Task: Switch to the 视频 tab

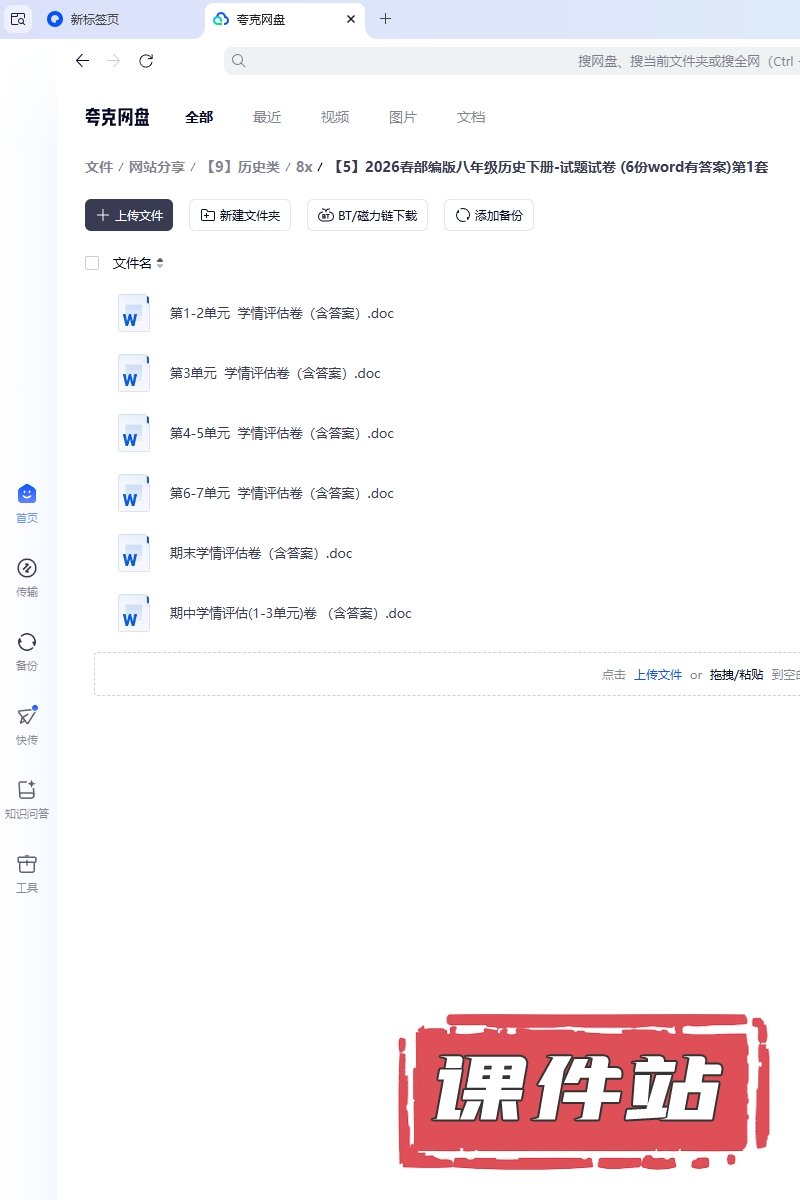Action: click(x=335, y=117)
